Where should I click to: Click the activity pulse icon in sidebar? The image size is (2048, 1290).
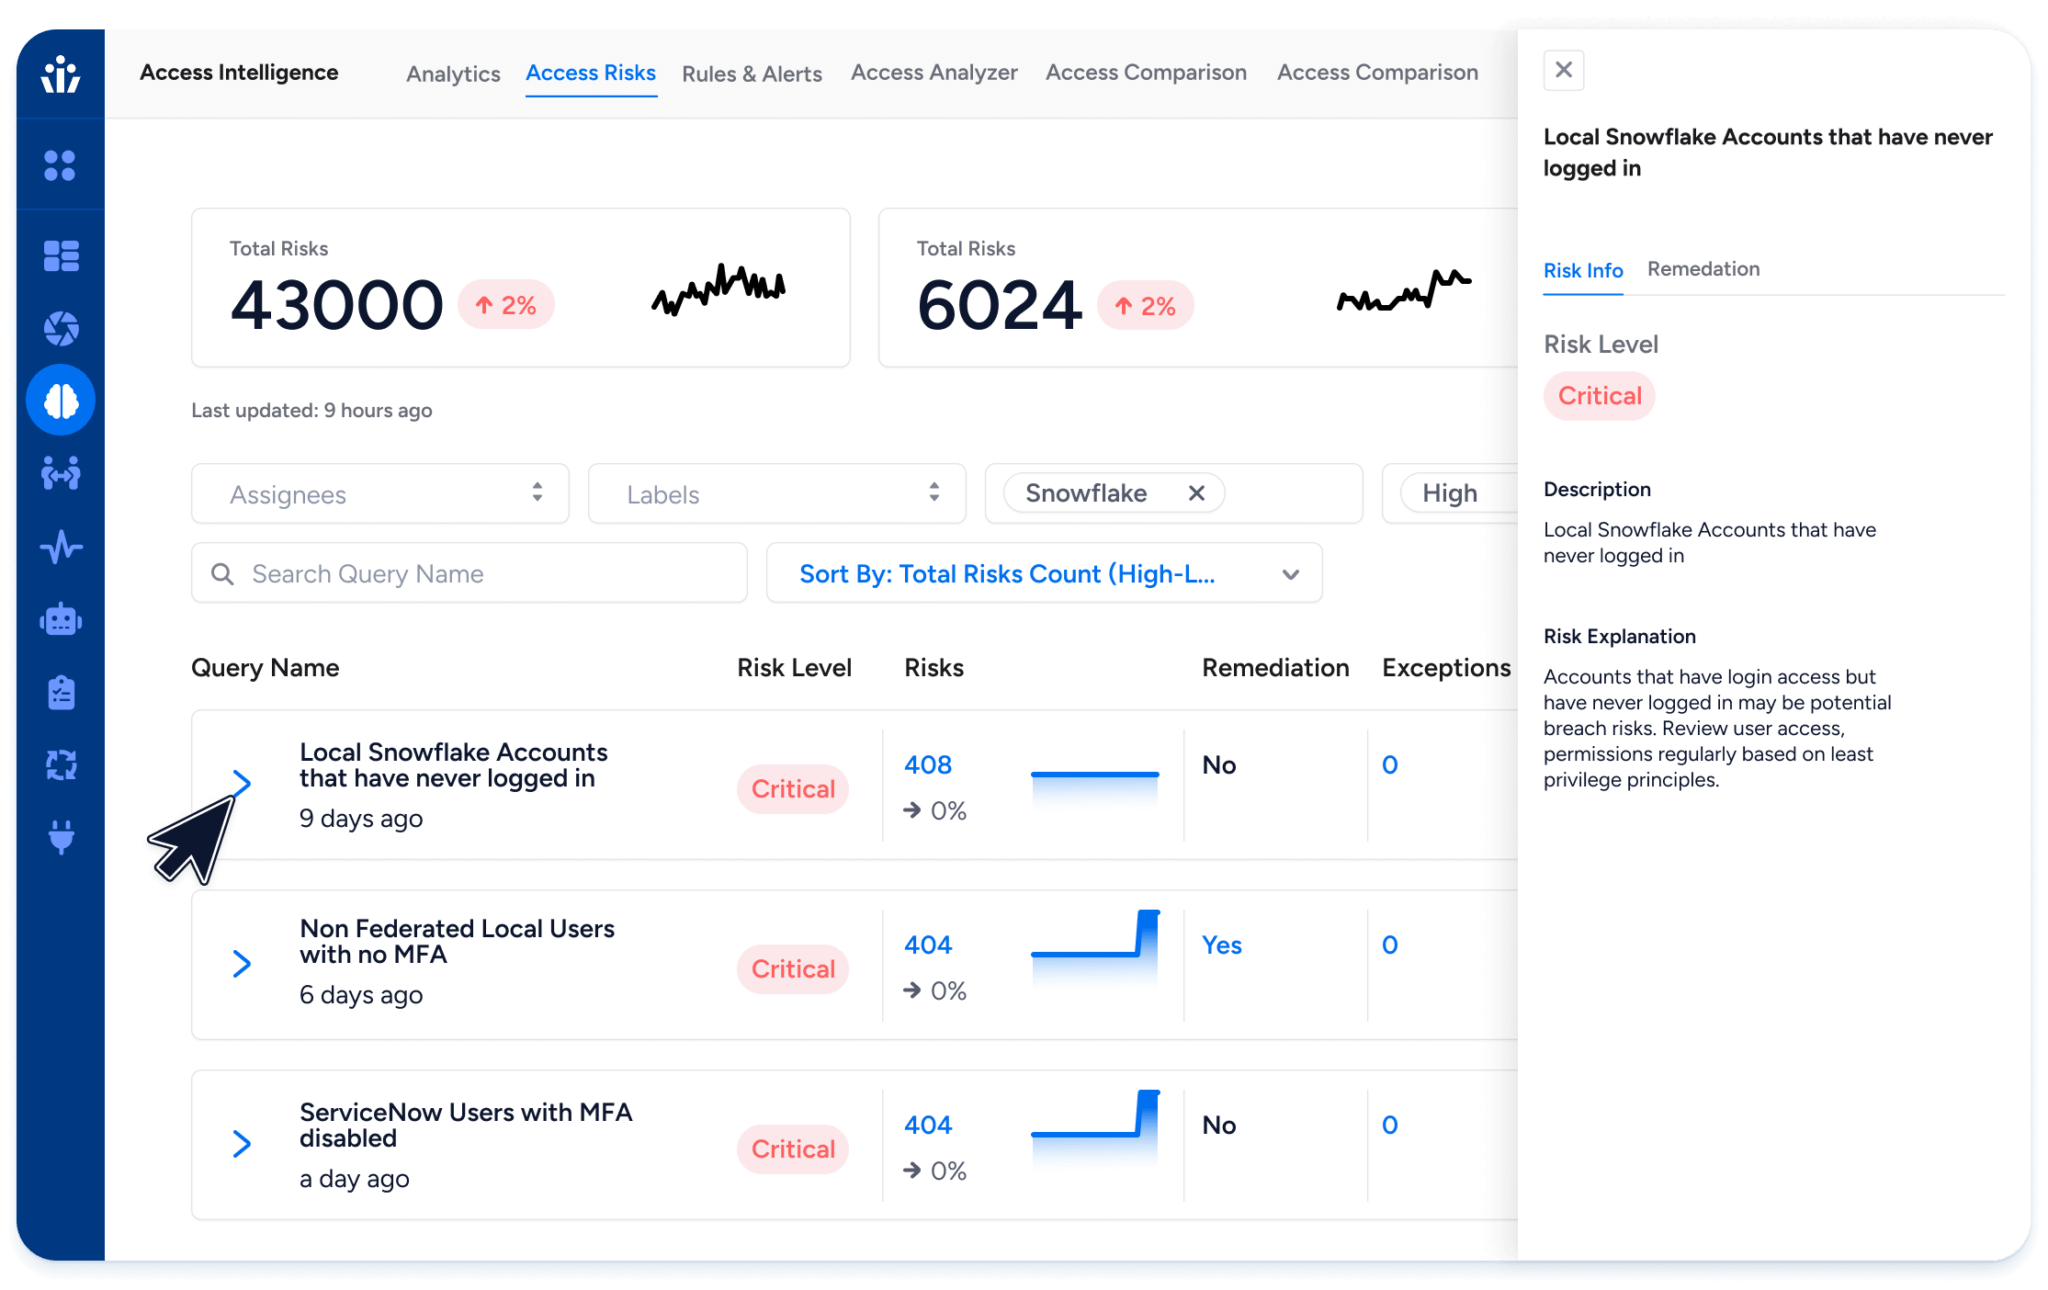(60, 546)
